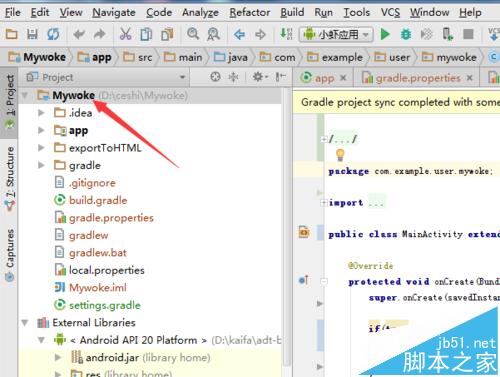The image size is (500, 377).
Task: Toggle the Captures side tab
Action: 10,255
